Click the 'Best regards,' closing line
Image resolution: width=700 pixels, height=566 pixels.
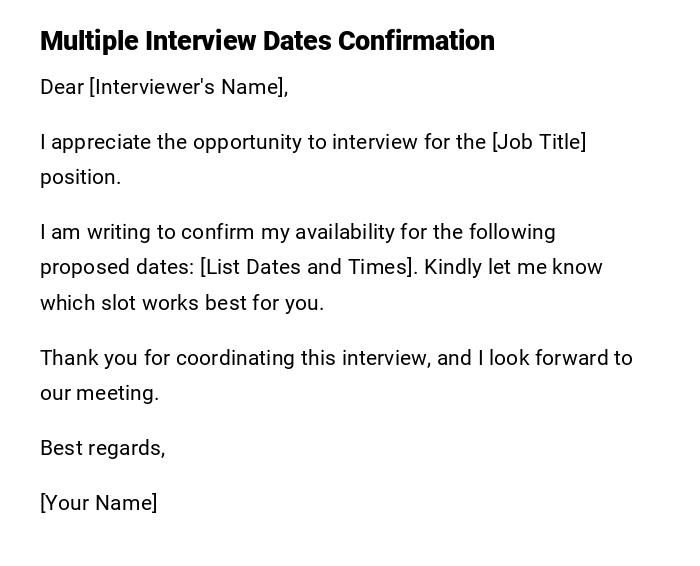click(102, 448)
